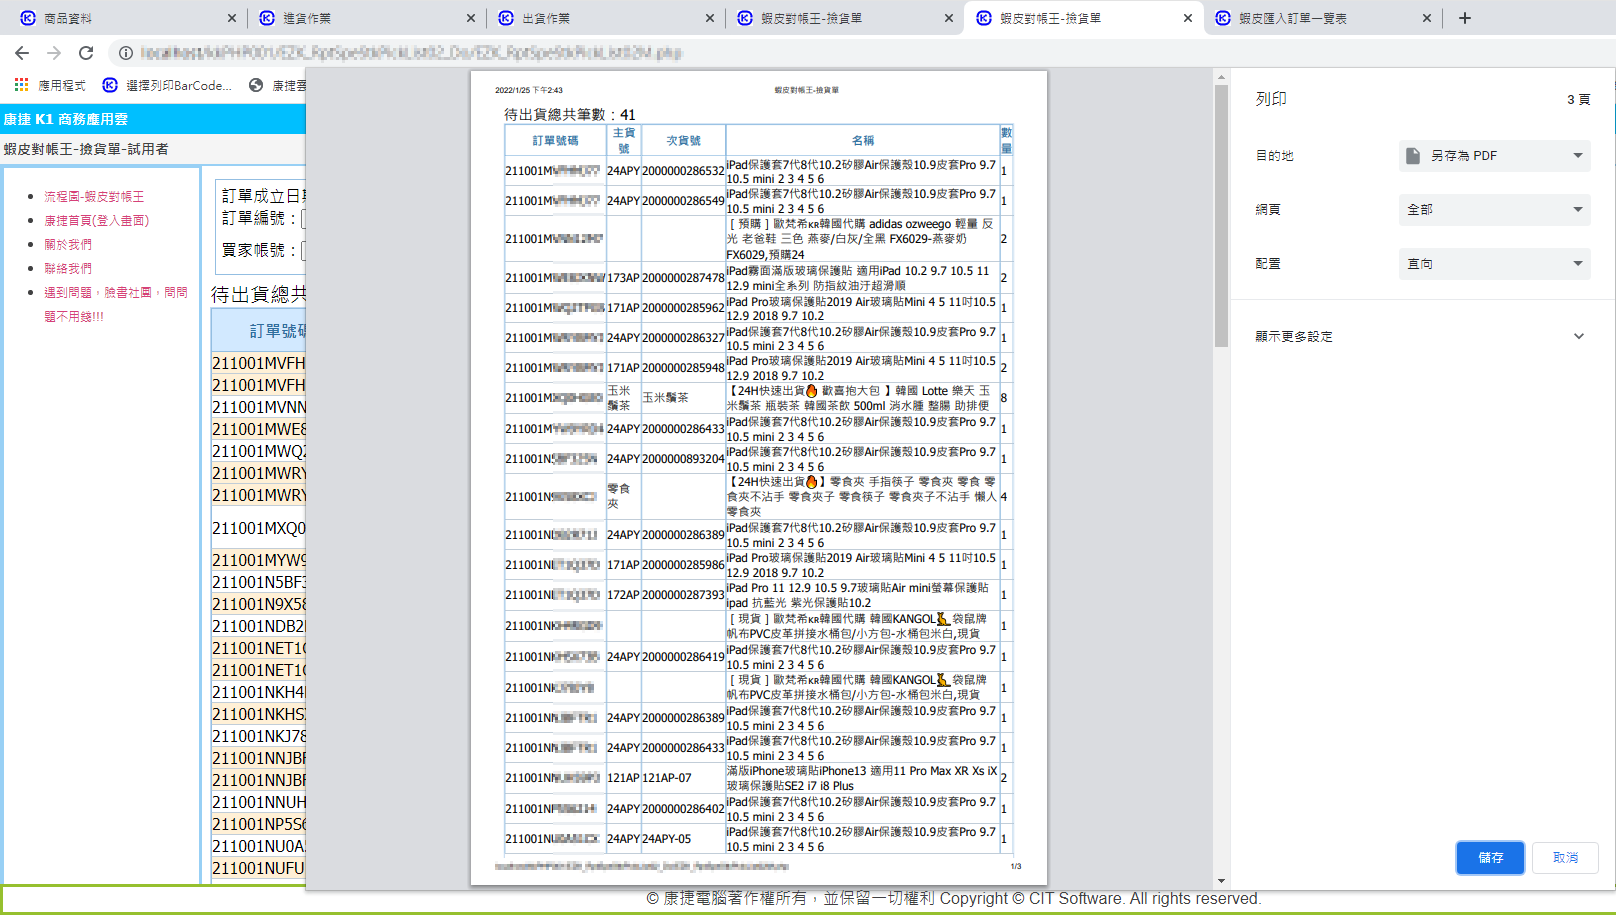Click the browser back arrow
The height and width of the screenshot is (915, 1616).
22,53
